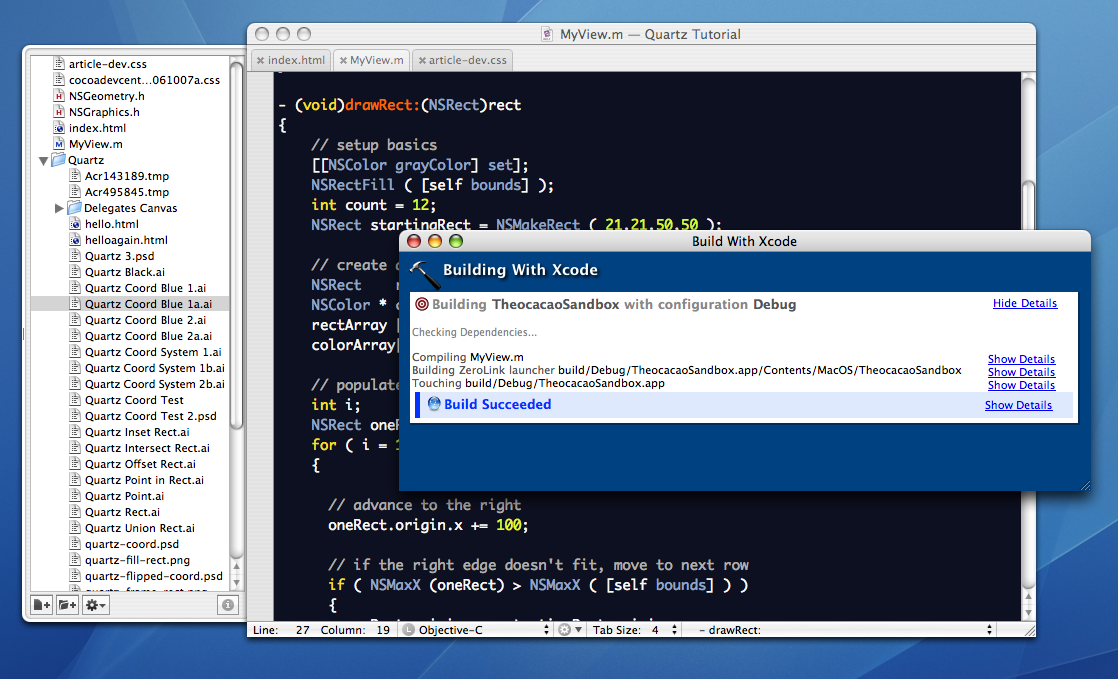
Task: Open the gear action menu in drawer
Action: click(x=95, y=605)
